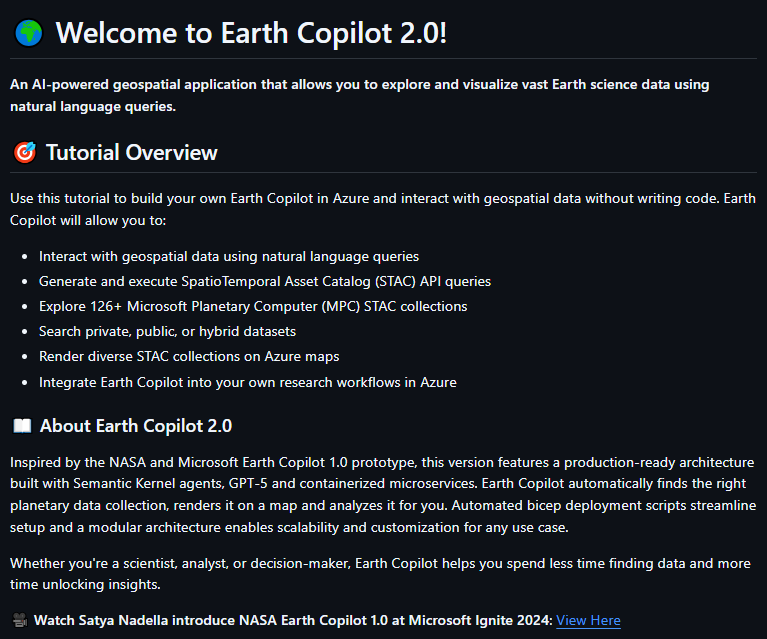Click the movie camera emoji before Watch Satya

coord(20,620)
